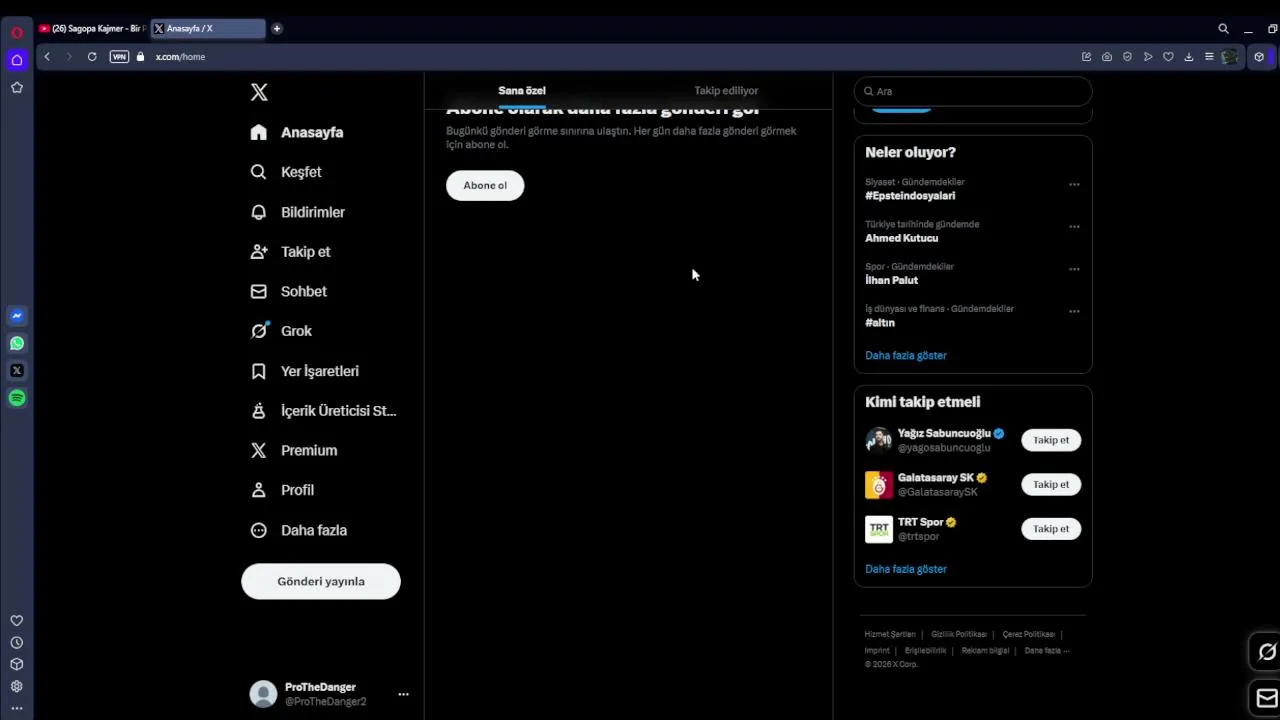Click the X logo above Anasayfa
This screenshot has width=1280, height=720.
(259, 92)
